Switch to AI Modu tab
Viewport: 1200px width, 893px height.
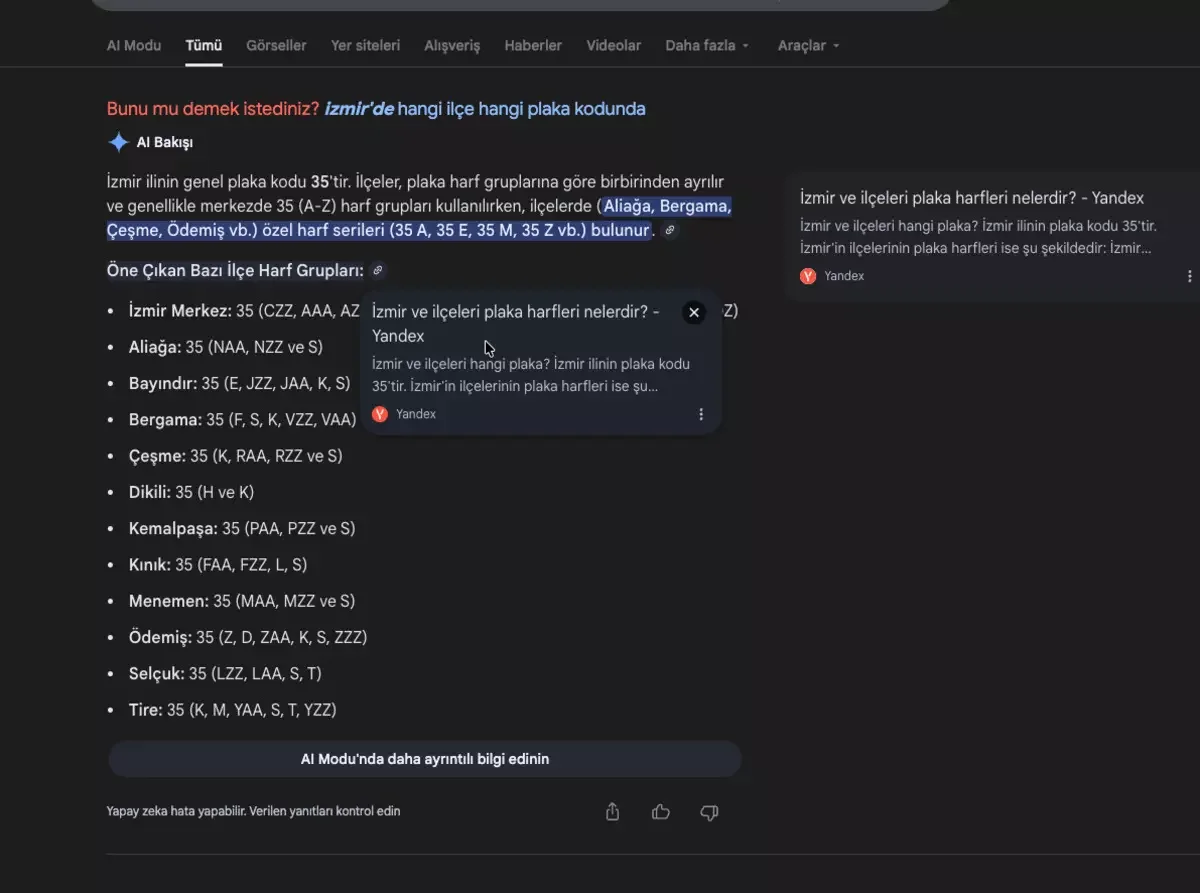(134, 46)
